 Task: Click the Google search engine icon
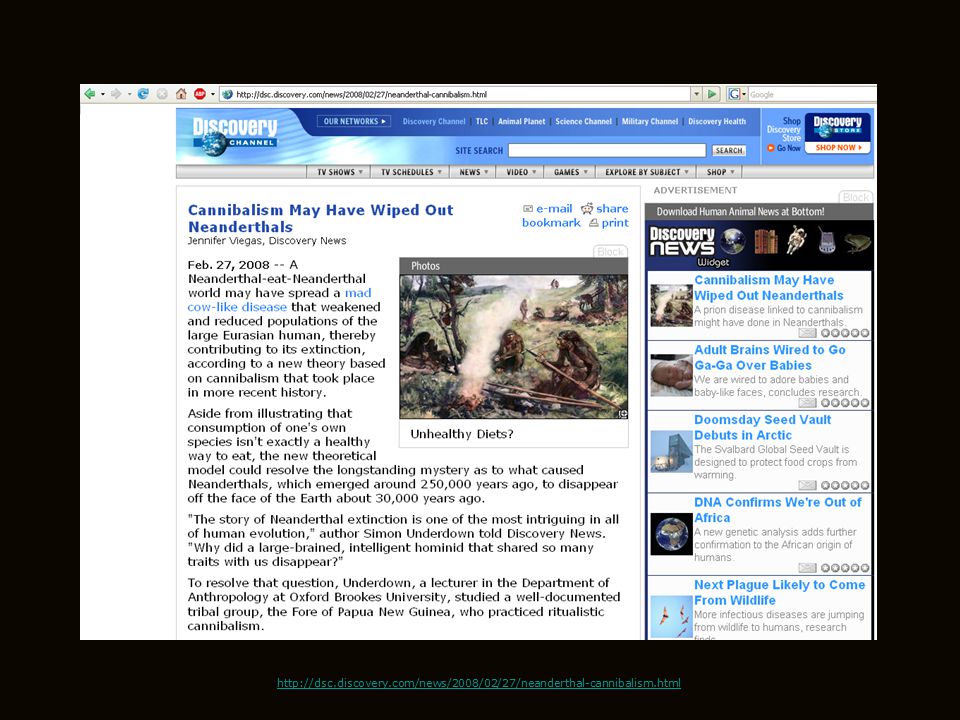[x=734, y=94]
